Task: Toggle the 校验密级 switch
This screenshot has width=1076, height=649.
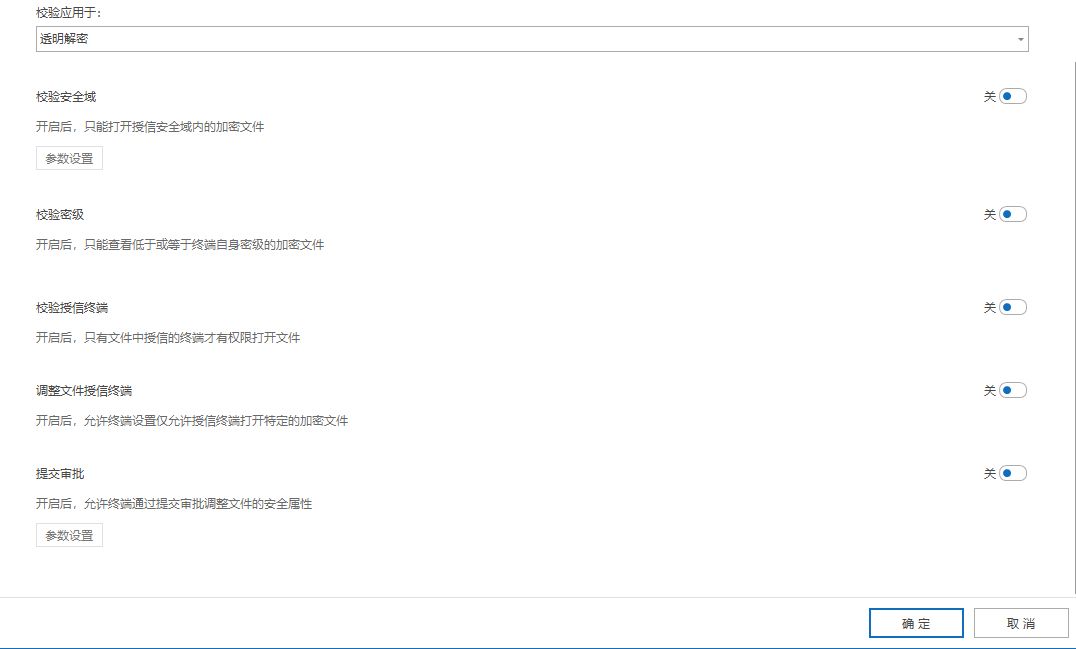Action: tap(1013, 215)
